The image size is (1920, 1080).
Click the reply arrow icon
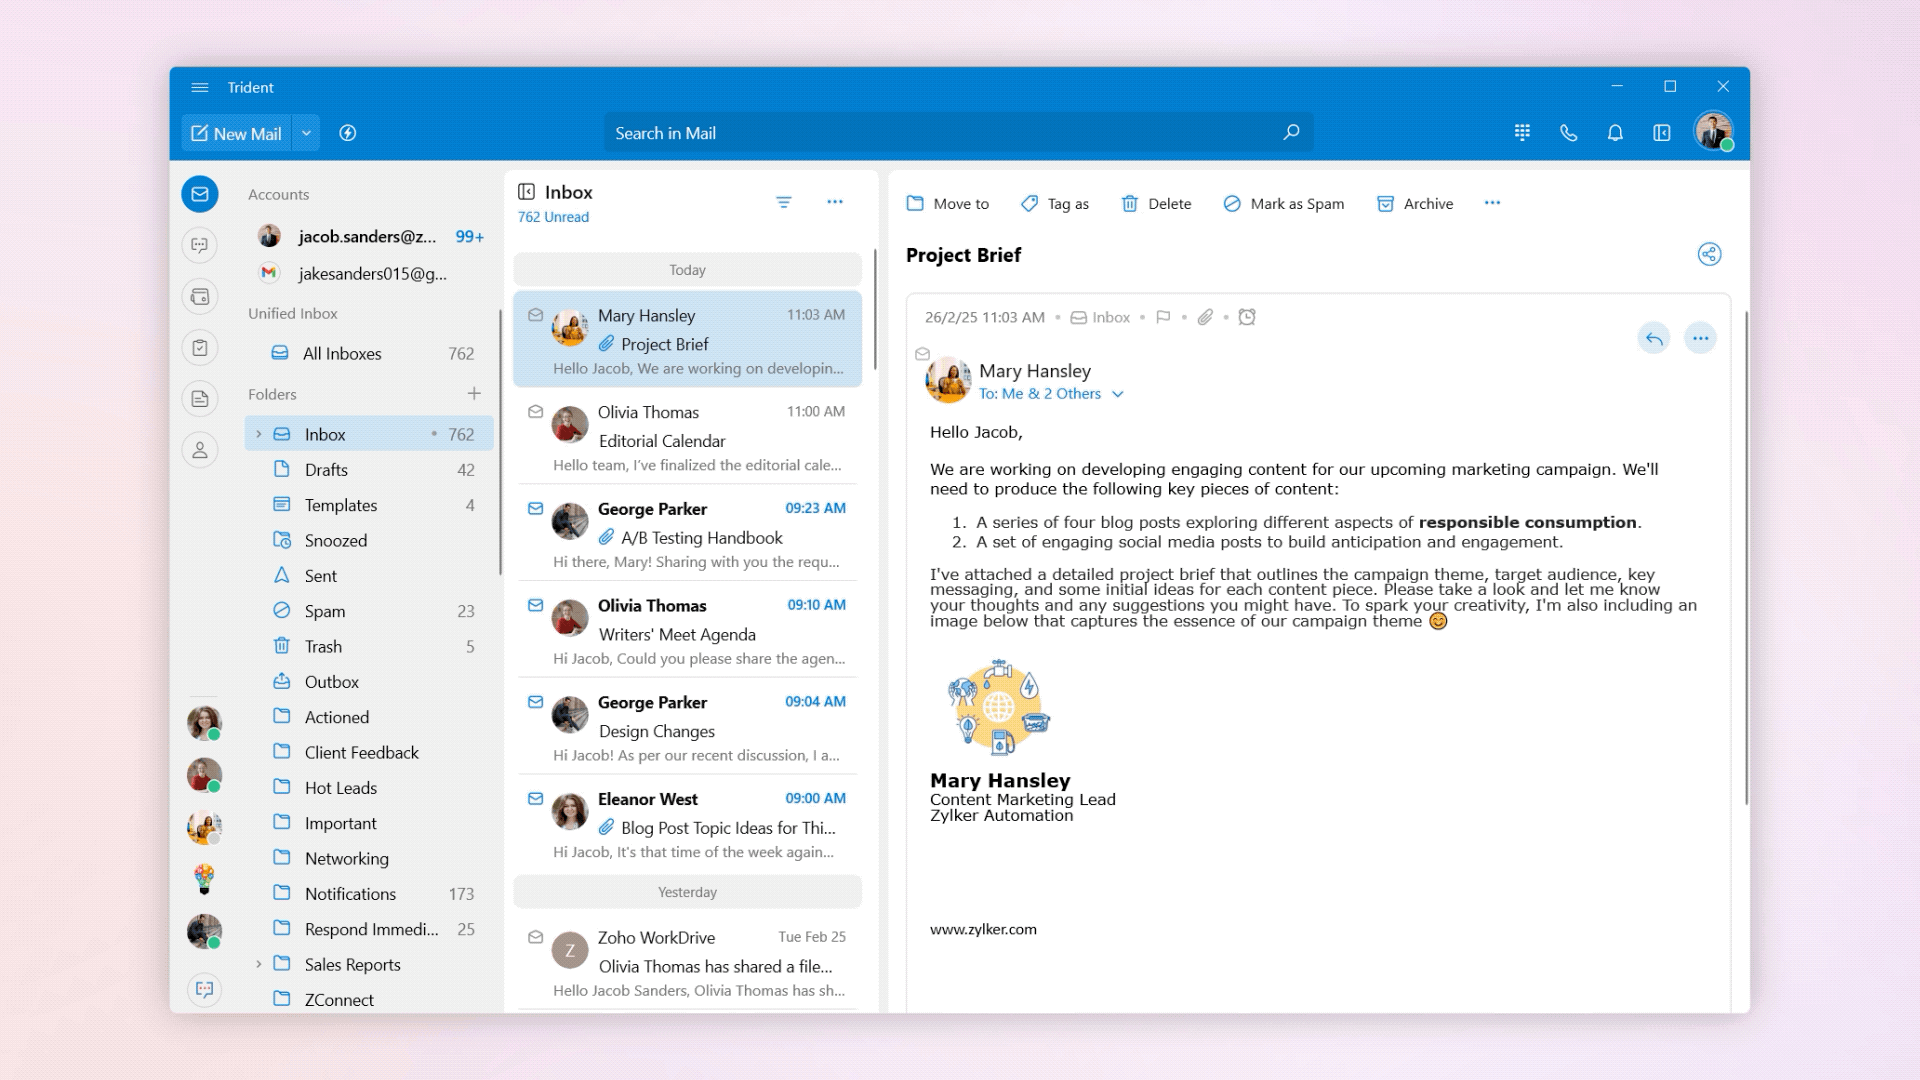pos(1654,339)
